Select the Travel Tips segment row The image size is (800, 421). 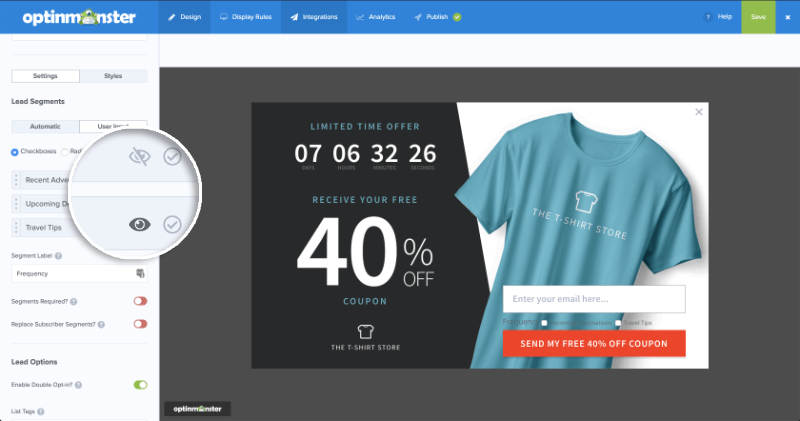pos(79,228)
